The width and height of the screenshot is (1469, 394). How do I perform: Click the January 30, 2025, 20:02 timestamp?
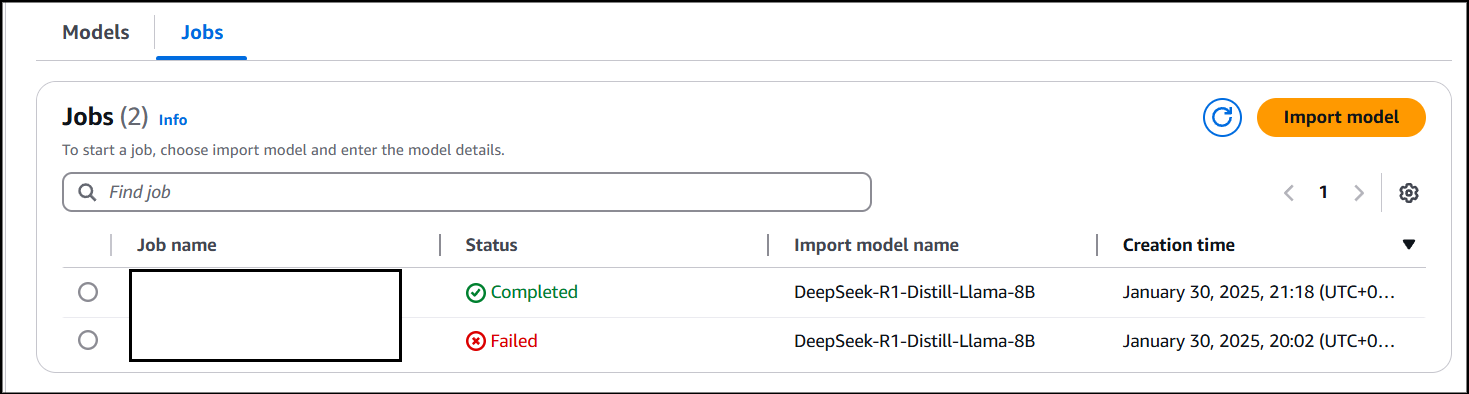[1258, 341]
